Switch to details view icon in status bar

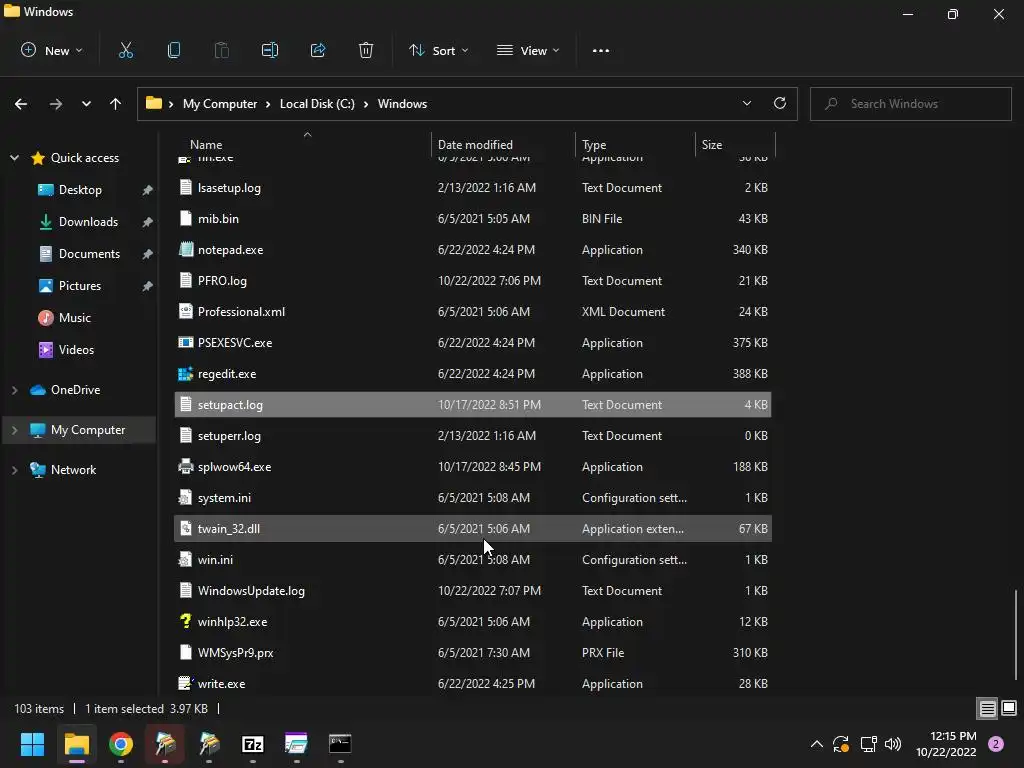point(987,708)
